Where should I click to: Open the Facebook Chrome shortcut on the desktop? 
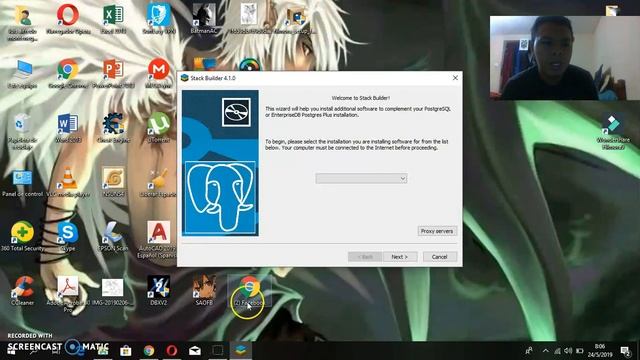click(x=249, y=291)
